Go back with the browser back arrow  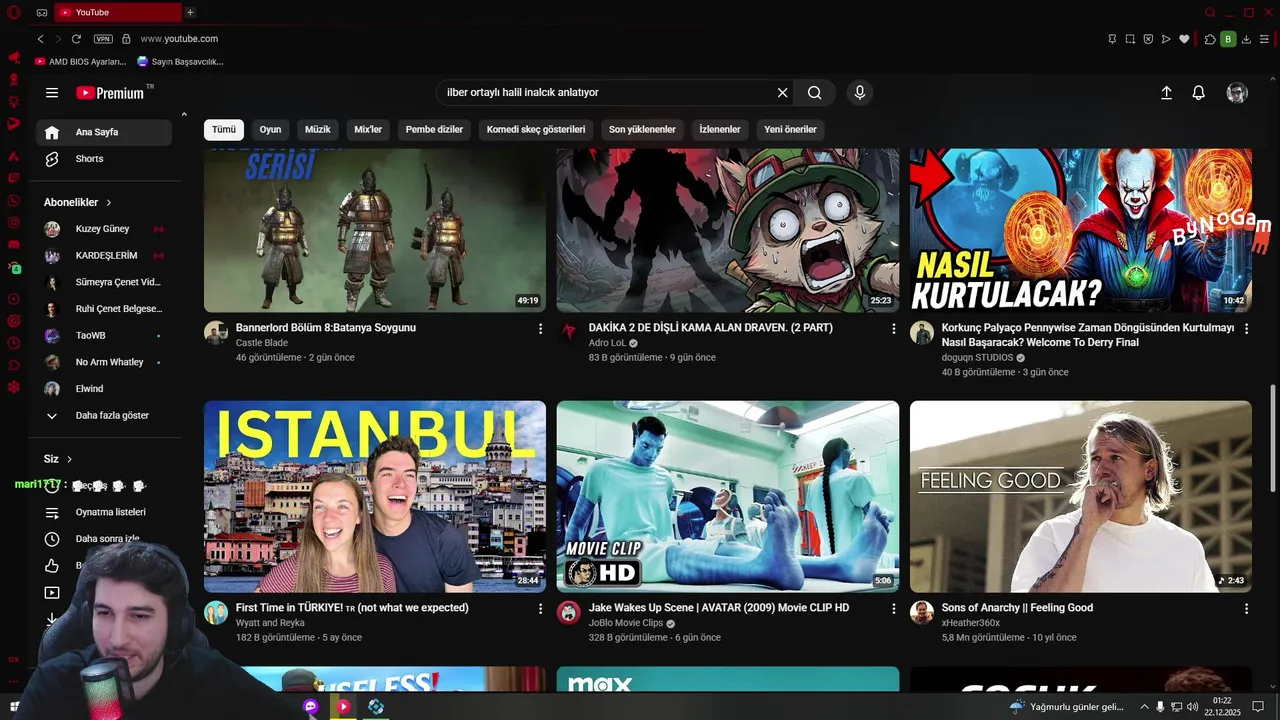[x=40, y=39]
